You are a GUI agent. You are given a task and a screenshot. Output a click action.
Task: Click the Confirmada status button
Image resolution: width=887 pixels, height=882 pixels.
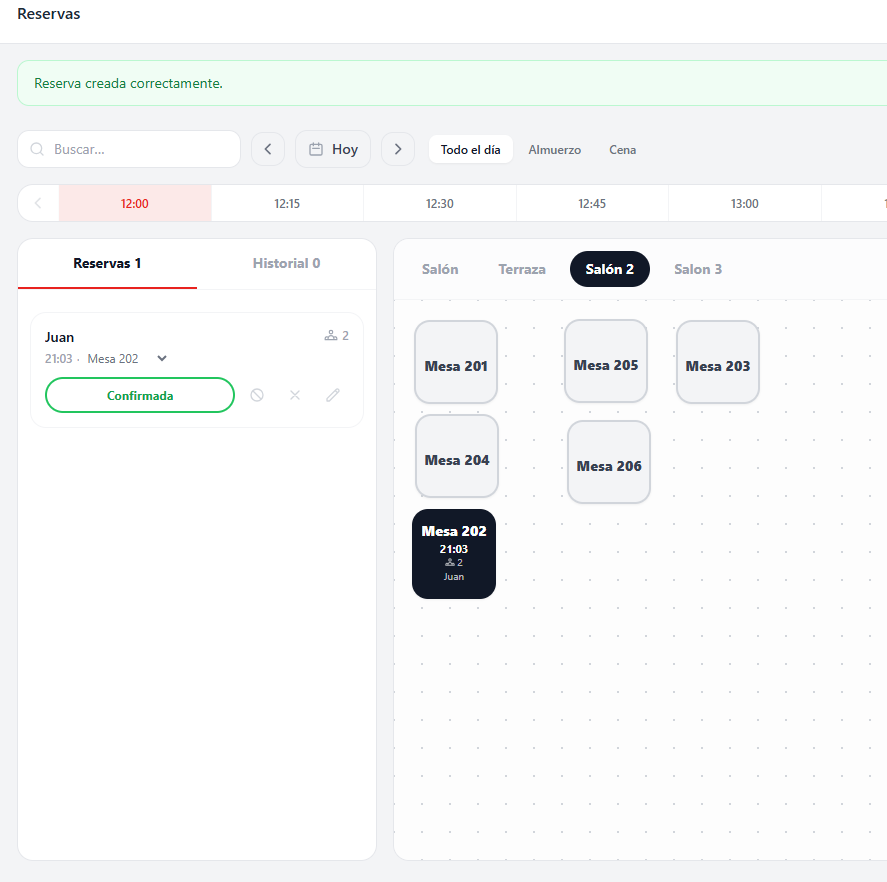(140, 395)
